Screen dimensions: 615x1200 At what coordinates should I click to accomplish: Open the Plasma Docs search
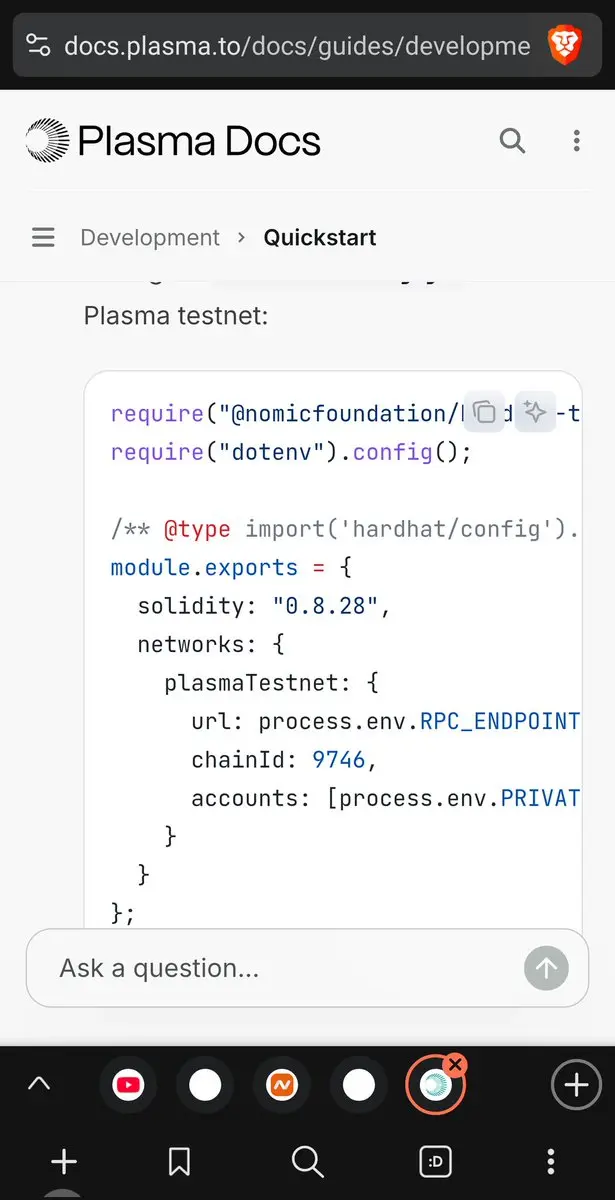(x=512, y=141)
